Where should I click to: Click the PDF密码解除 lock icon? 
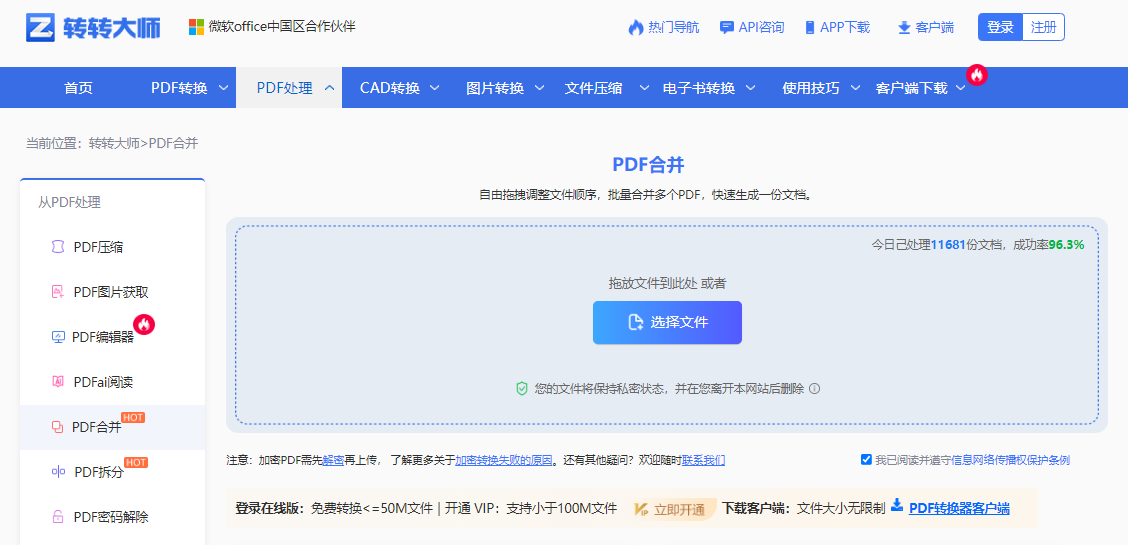pyautogui.click(x=58, y=516)
